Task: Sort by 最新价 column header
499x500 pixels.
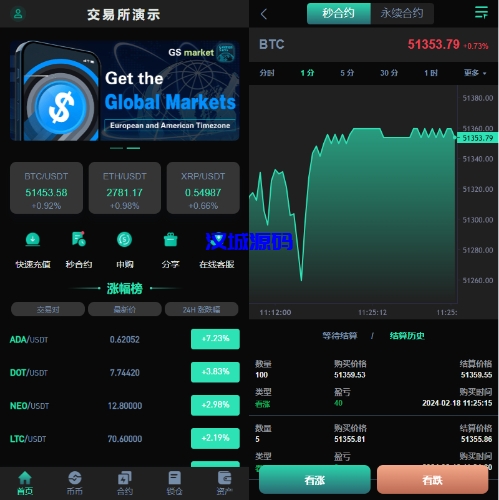Action: 125,310
